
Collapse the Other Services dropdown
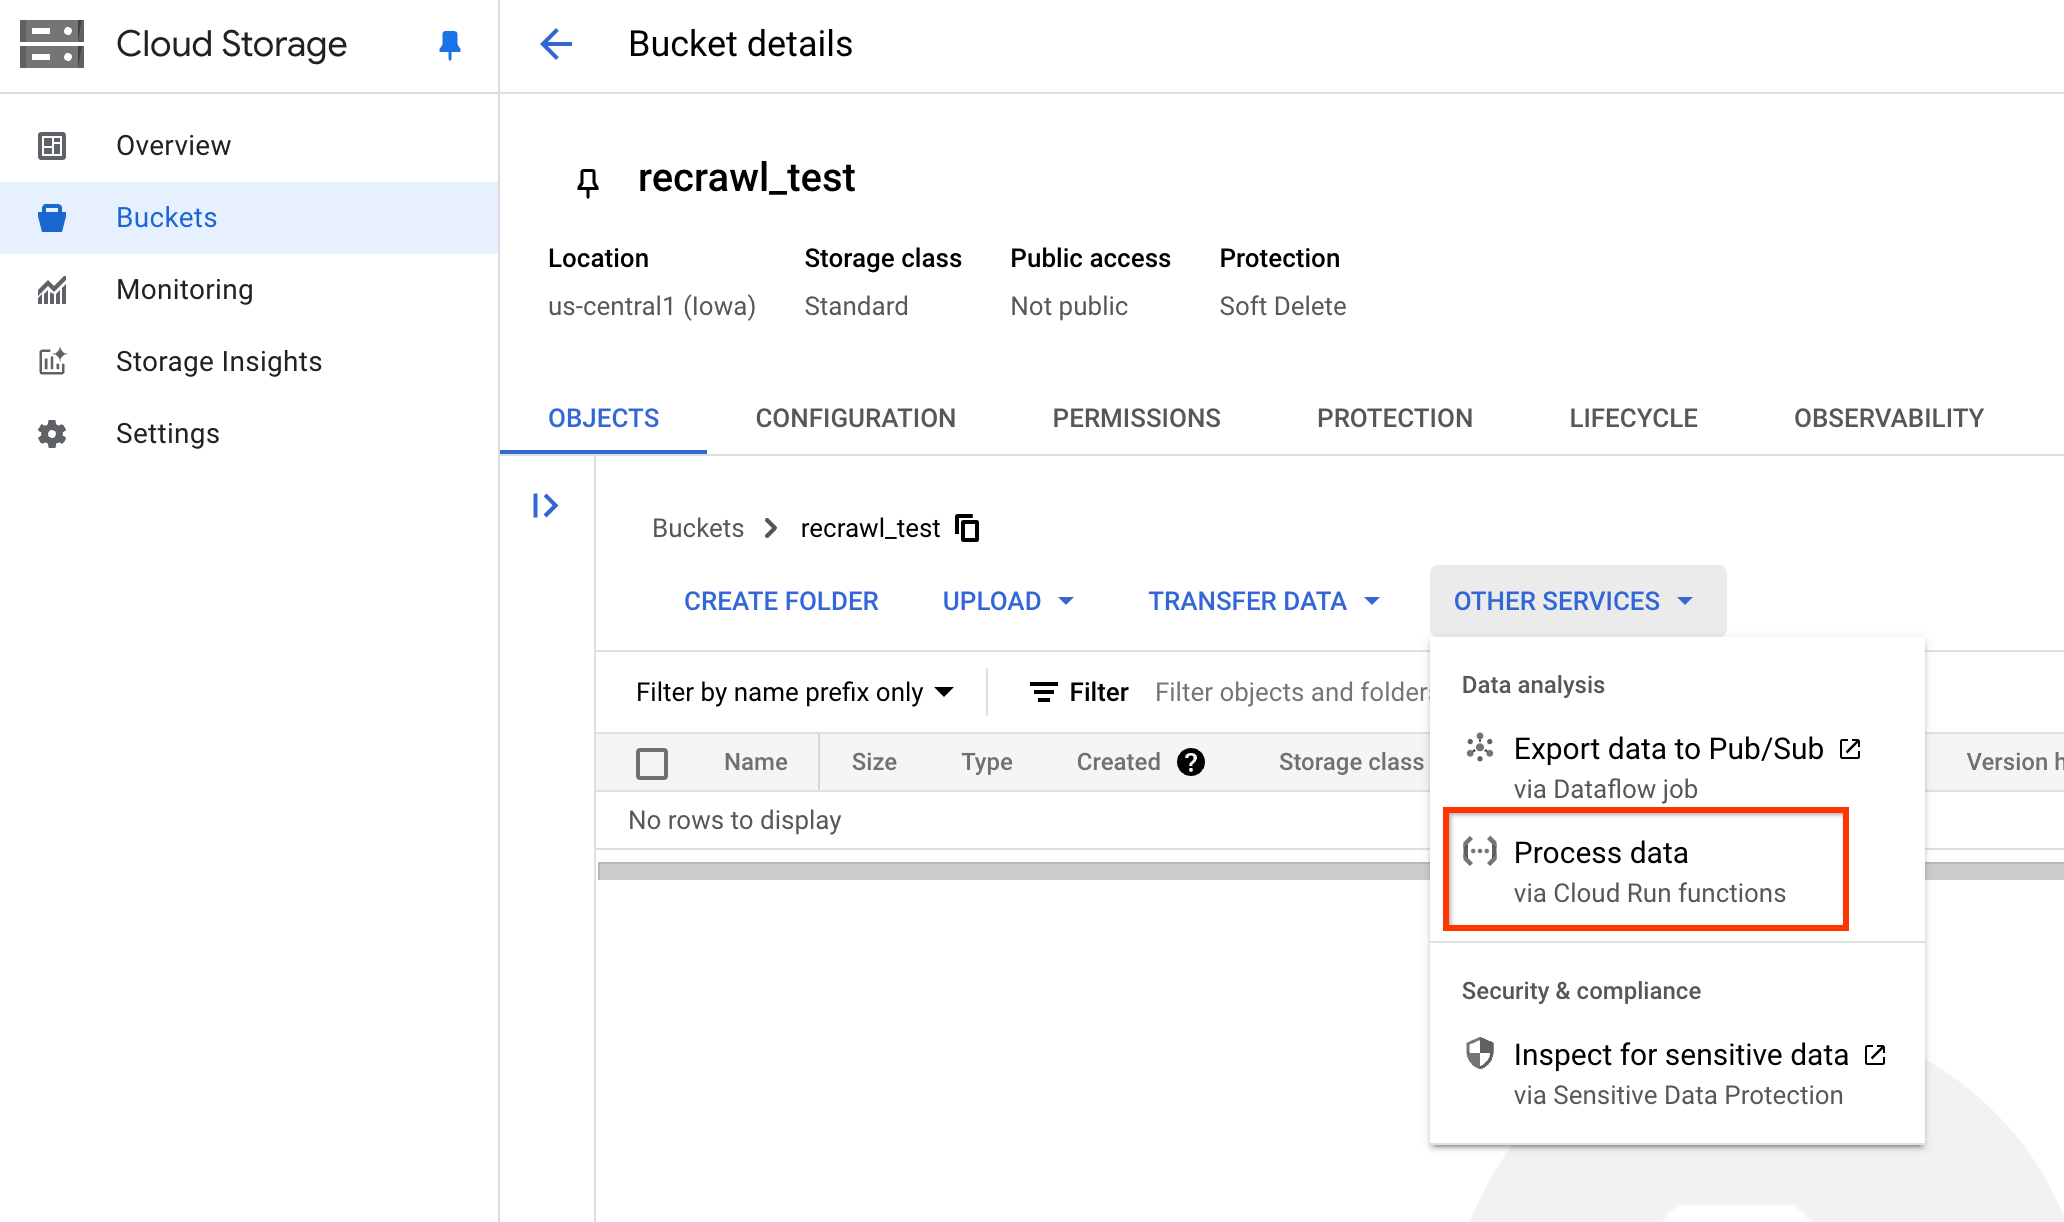point(1577,601)
